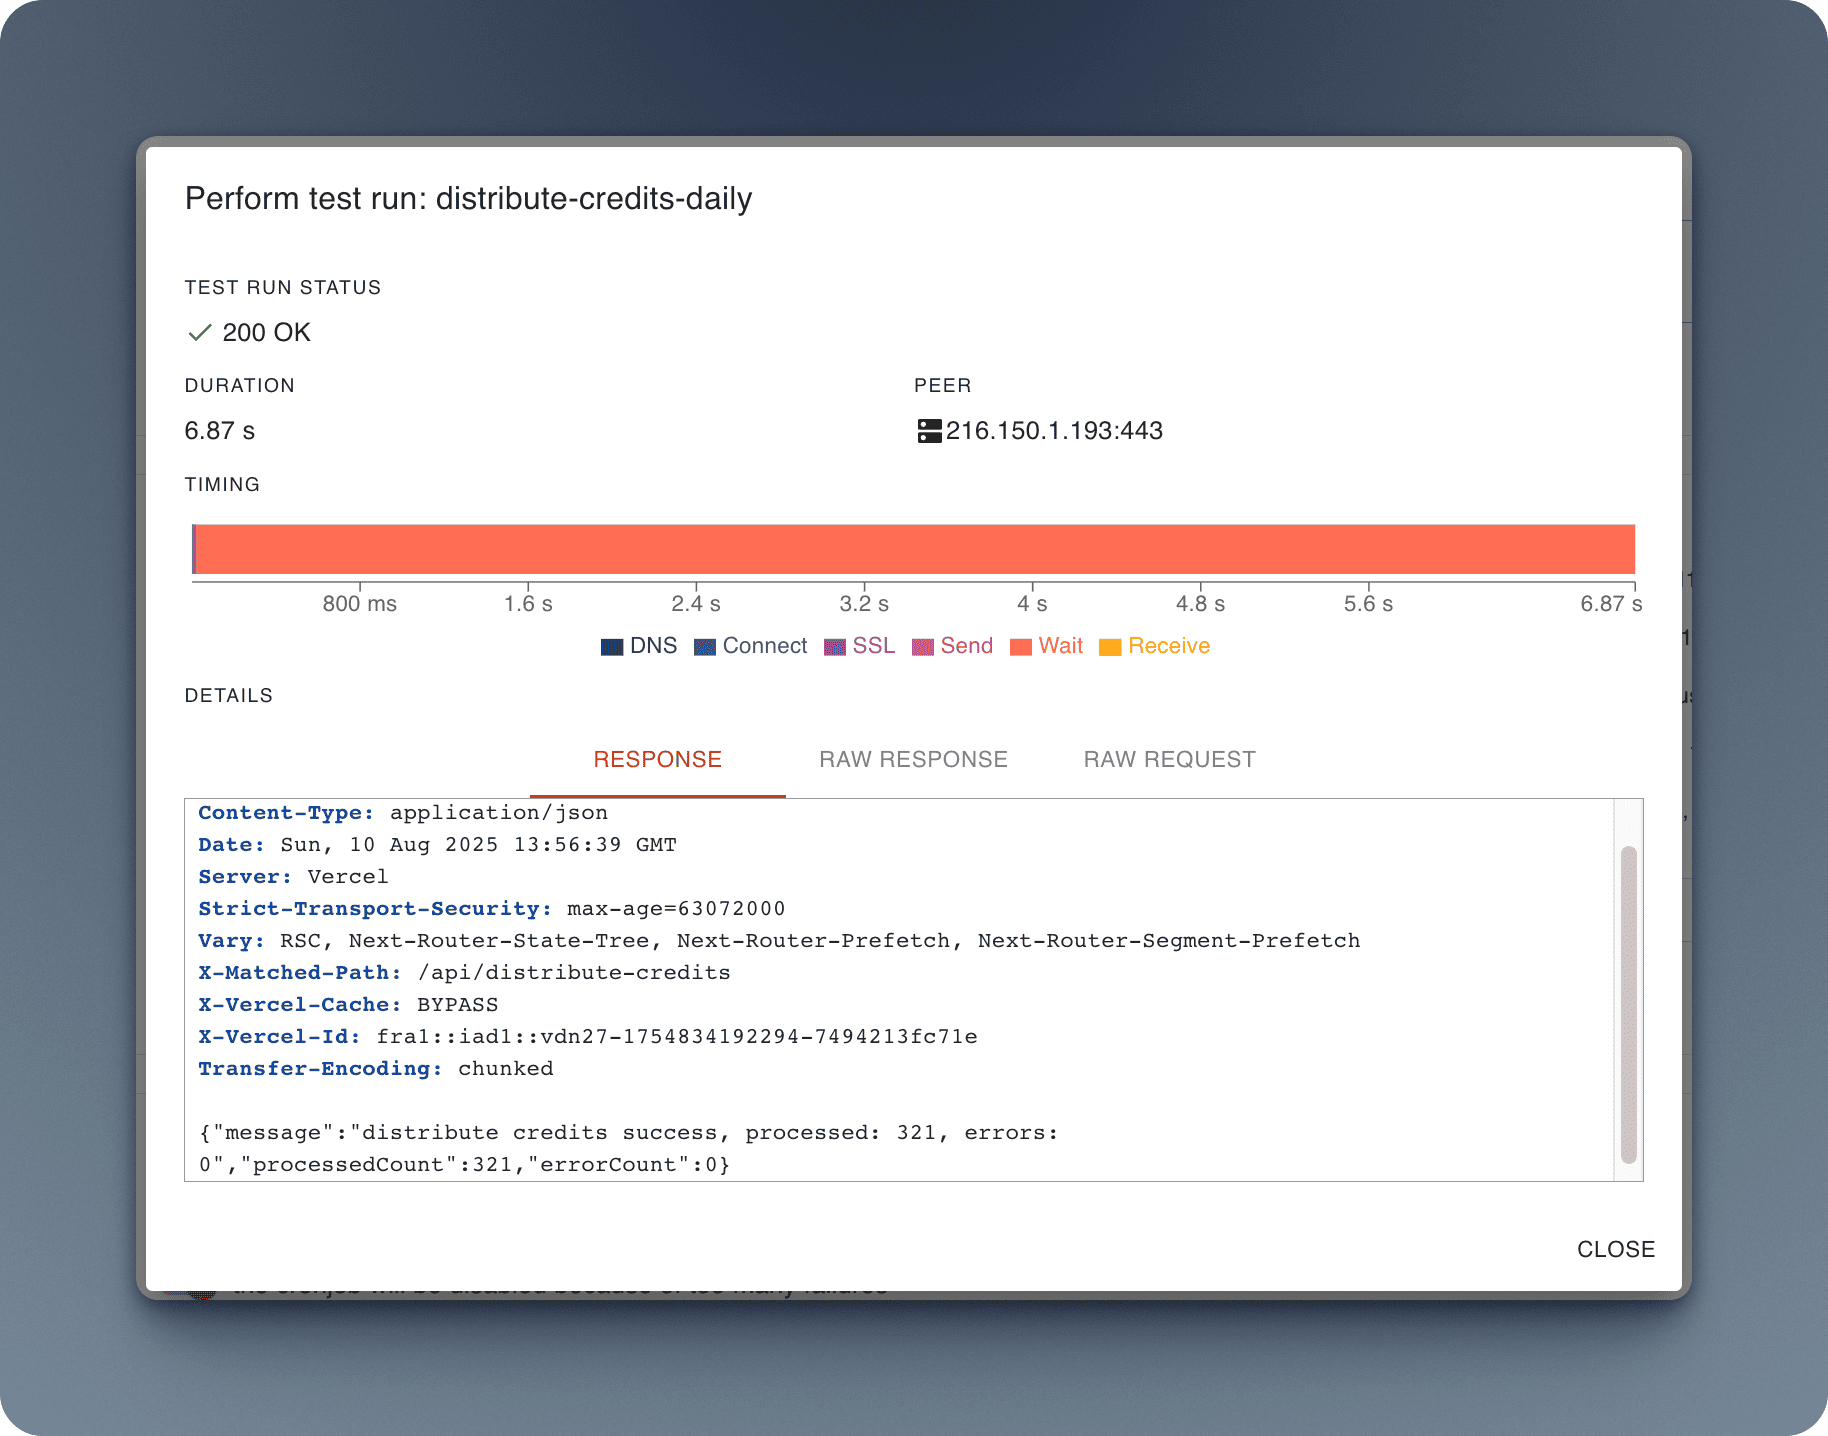Click the response panel scrollbar thumb
This screenshot has height=1436, width=1828.
pos(1628,1004)
